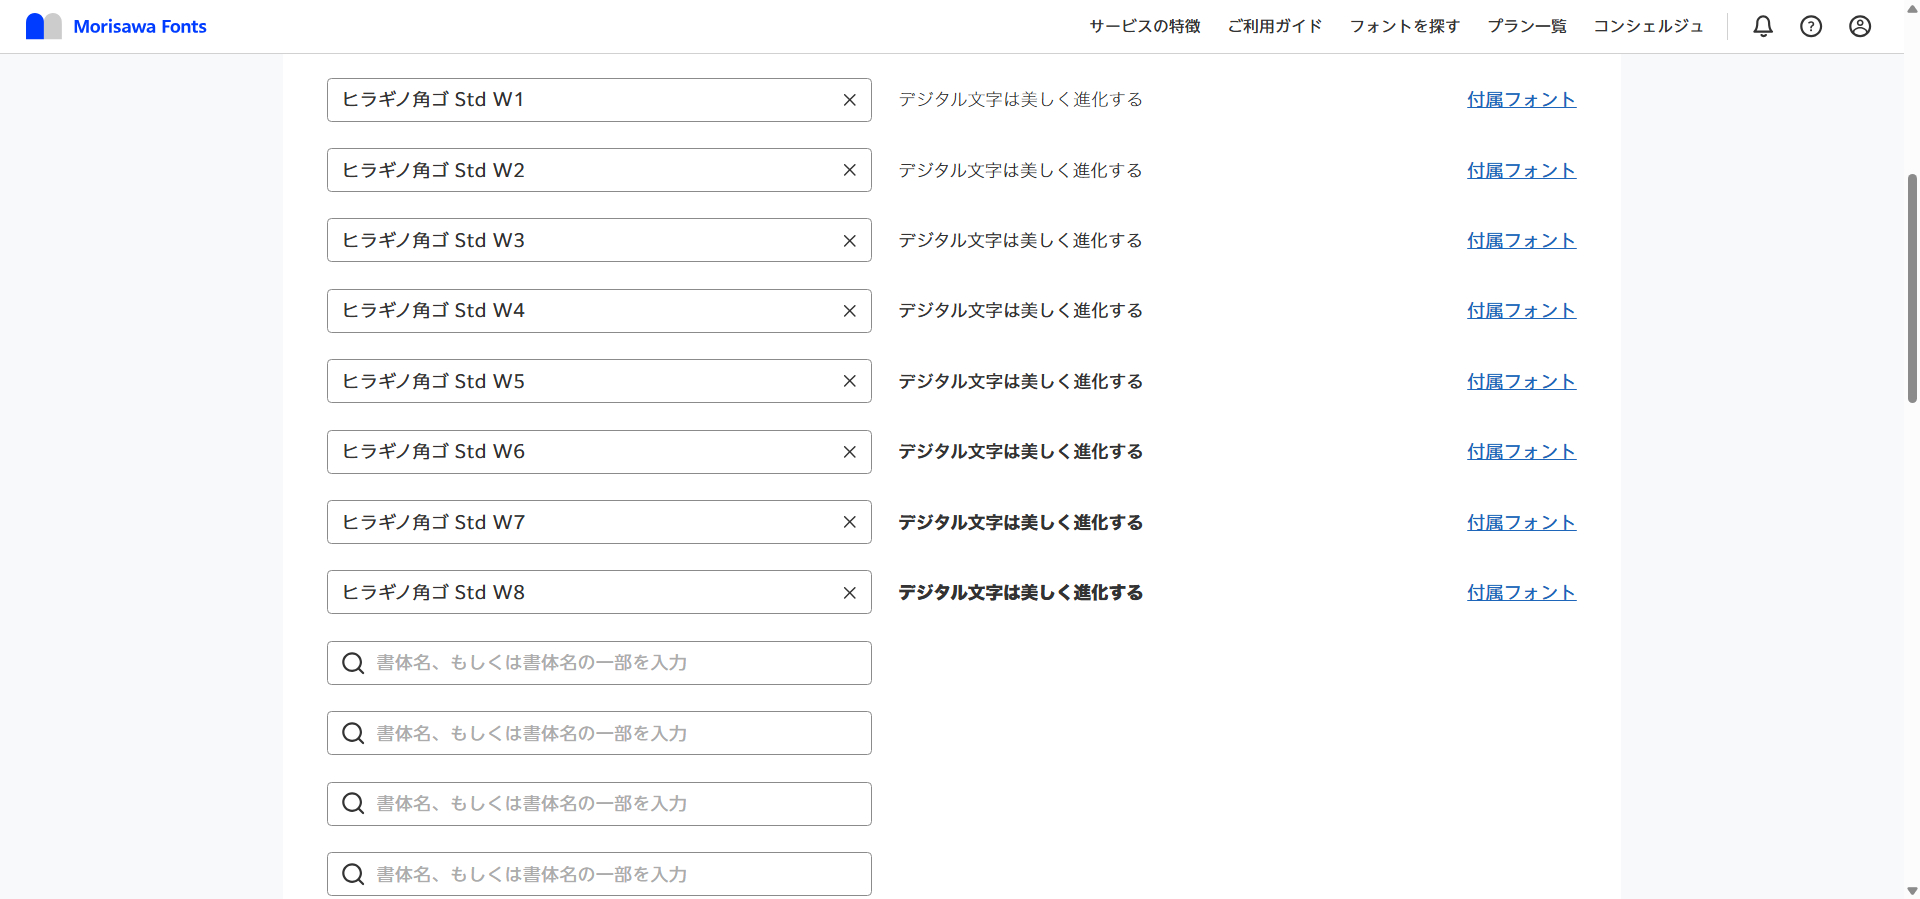Click the W8 bold sample text デジタル文字は美しく進化する
1920x899 pixels.
1020,593
